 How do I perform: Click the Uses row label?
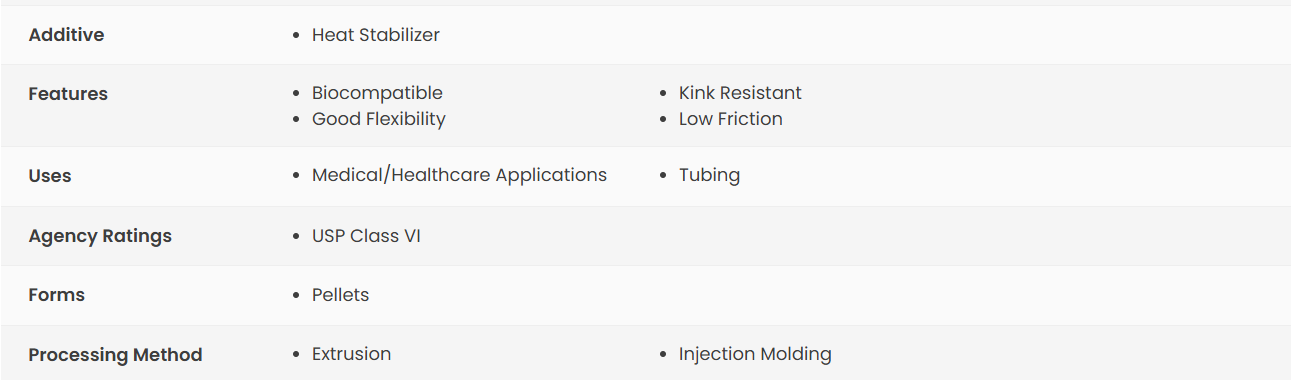coord(50,176)
